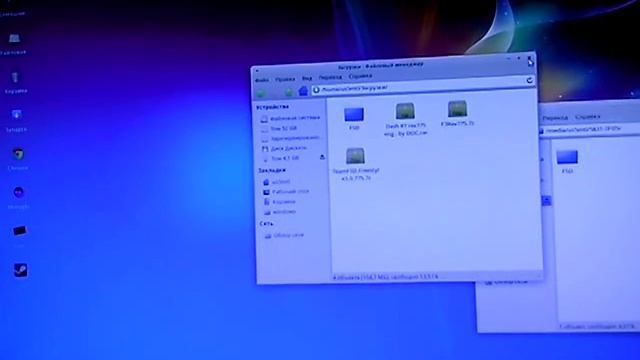Click the Сеть sidebar heading
The width and height of the screenshot is (640, 360).
click(267, 224)
